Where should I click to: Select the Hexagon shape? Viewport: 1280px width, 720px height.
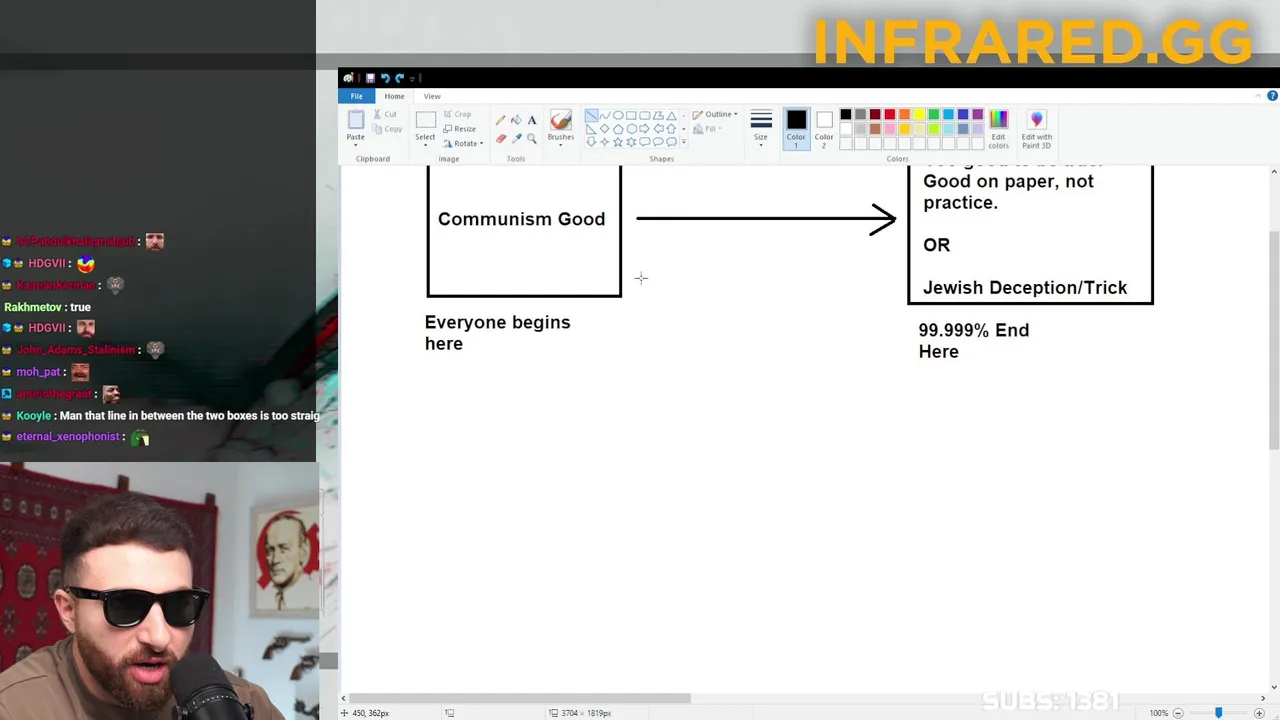pyautogui.click(x=631, y=129)
